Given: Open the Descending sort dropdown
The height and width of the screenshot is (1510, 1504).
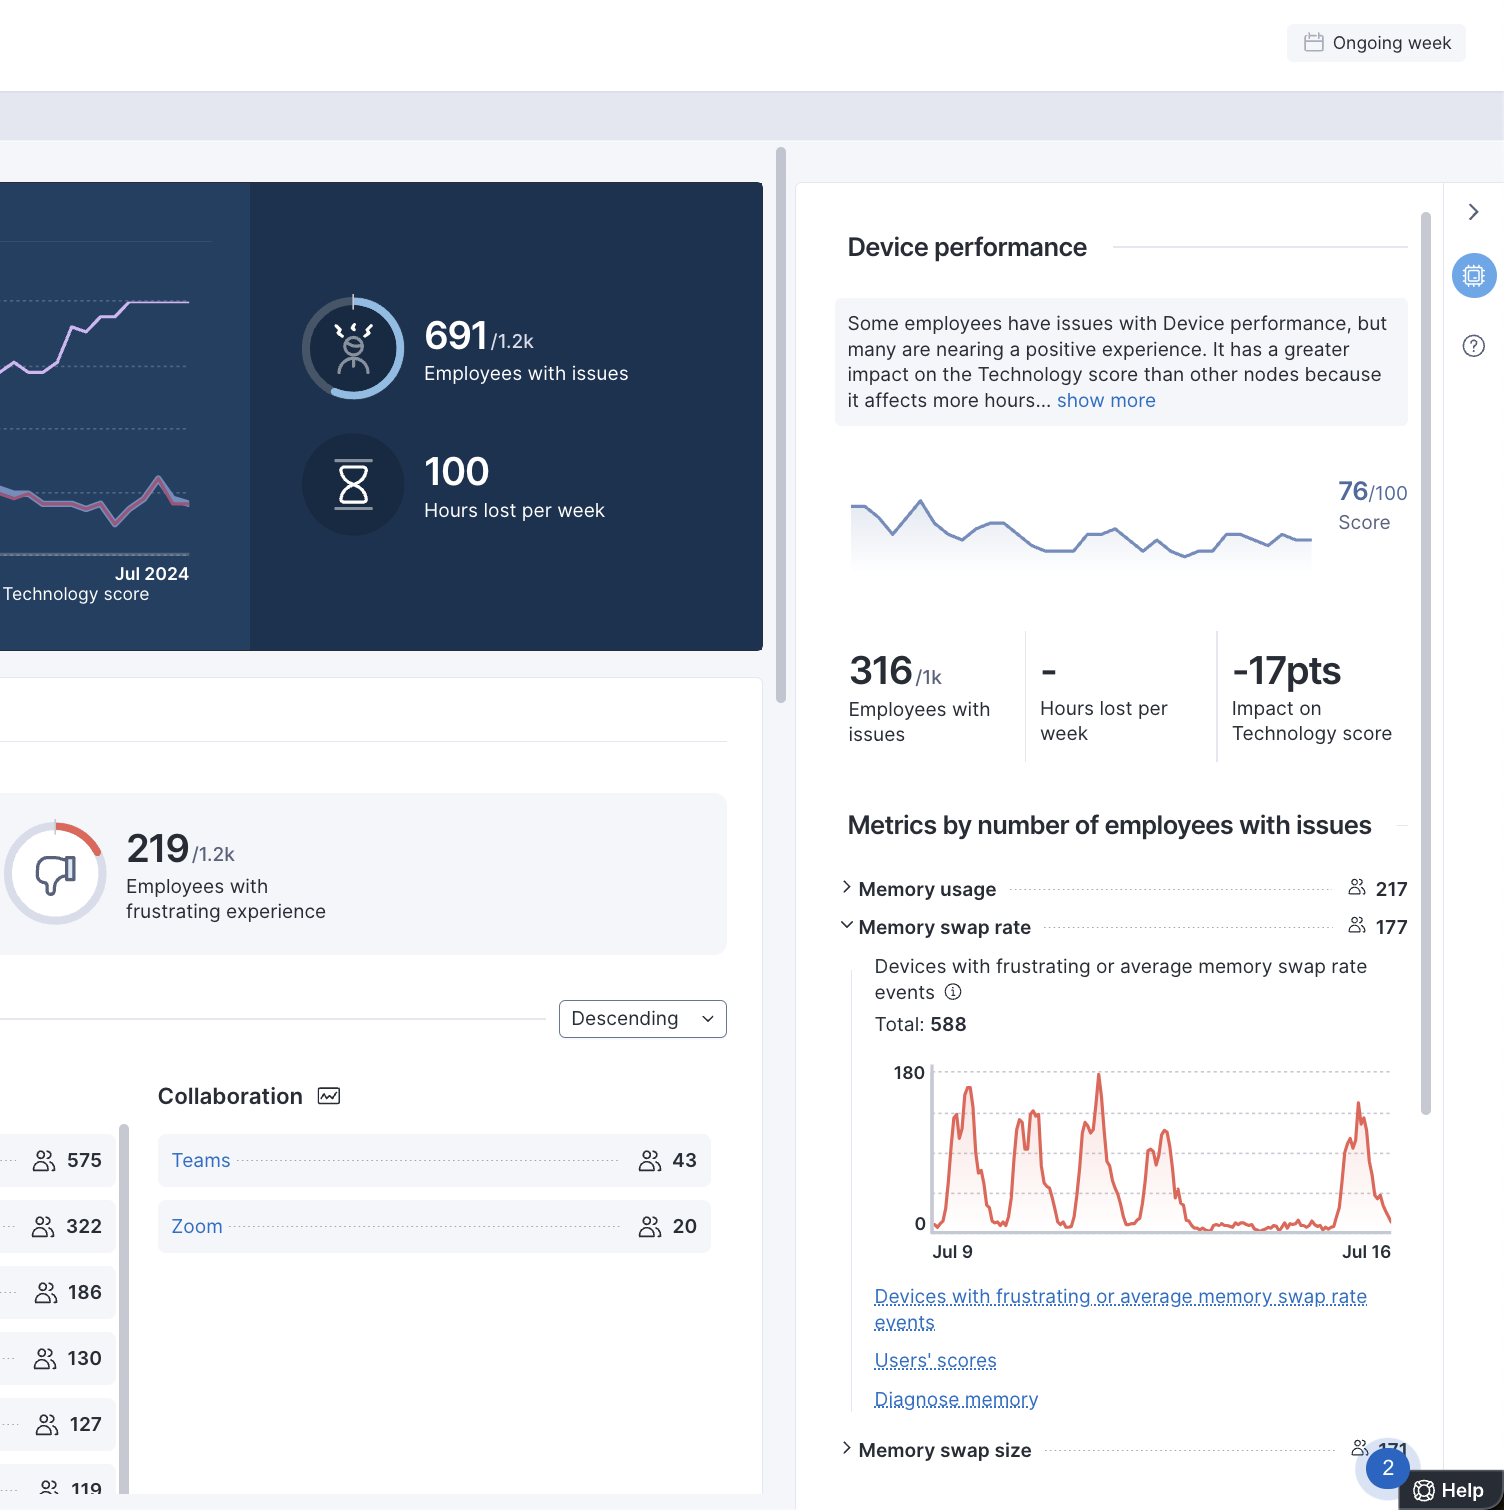Looking at the screenshot, I should tap(642, 1019).
